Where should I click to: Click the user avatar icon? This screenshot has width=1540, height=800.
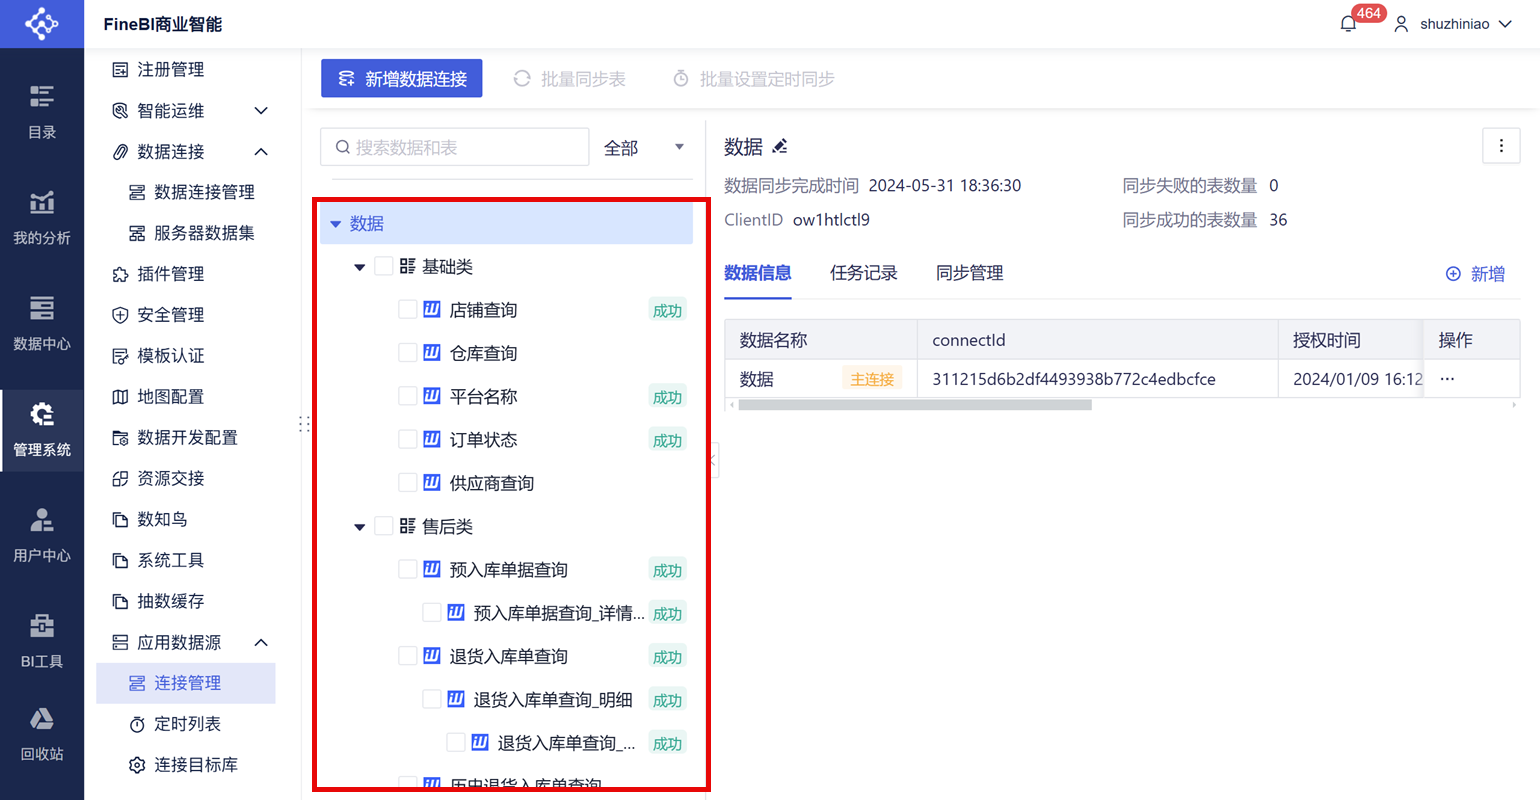(1401, 24)
